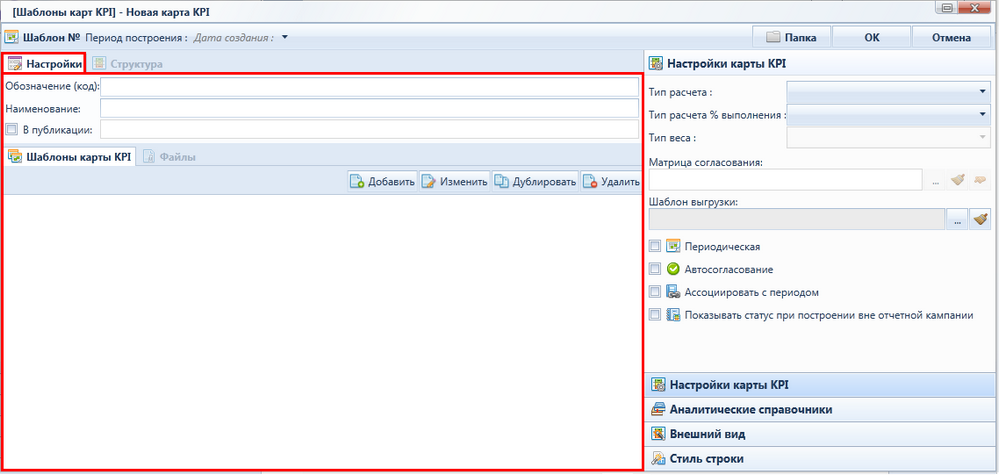The image size is (999, 475).
Task: Click the Настройки карты KPI panel header icon
Action: point(655,63)
